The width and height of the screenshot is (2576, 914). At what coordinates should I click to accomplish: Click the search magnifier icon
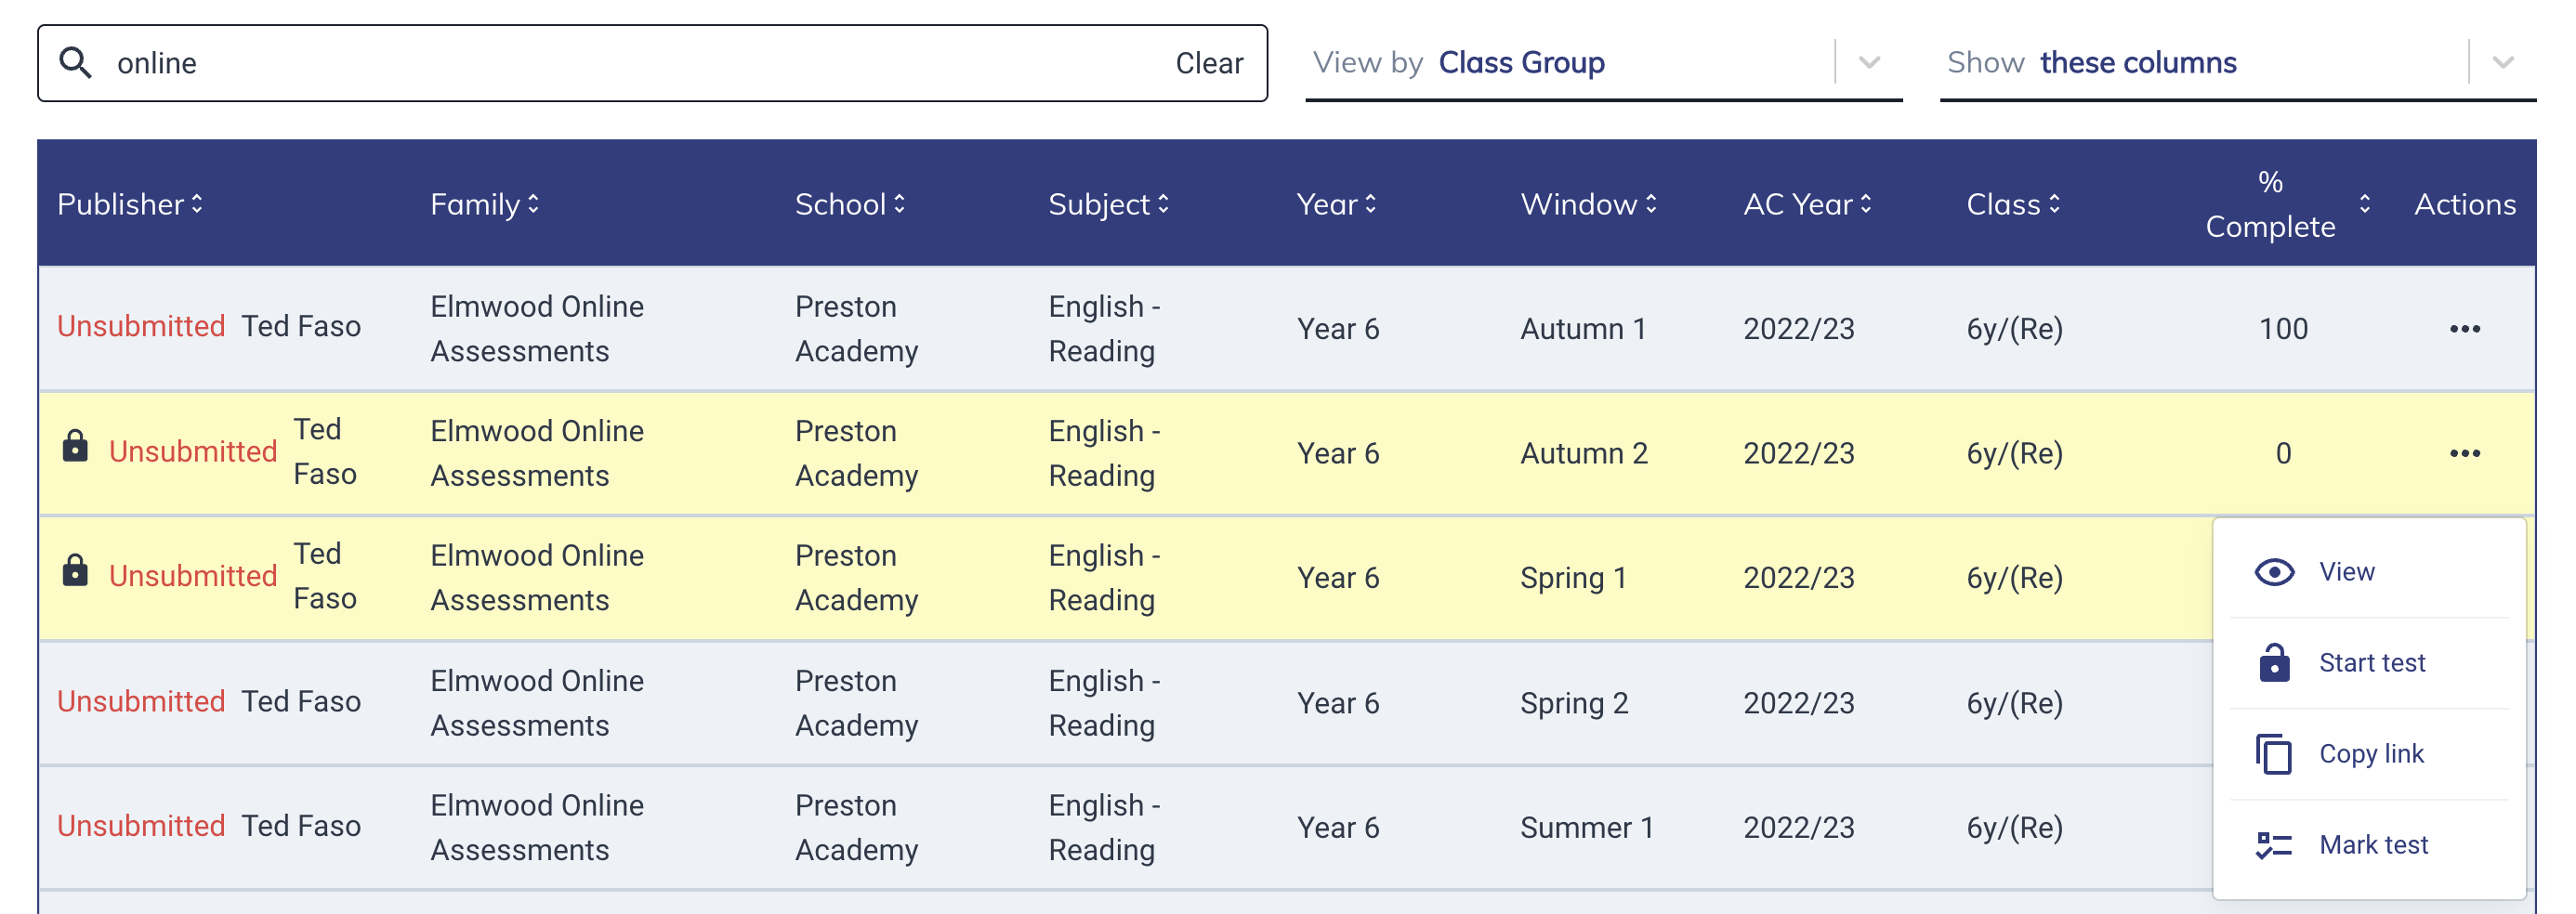pos(75,63)
